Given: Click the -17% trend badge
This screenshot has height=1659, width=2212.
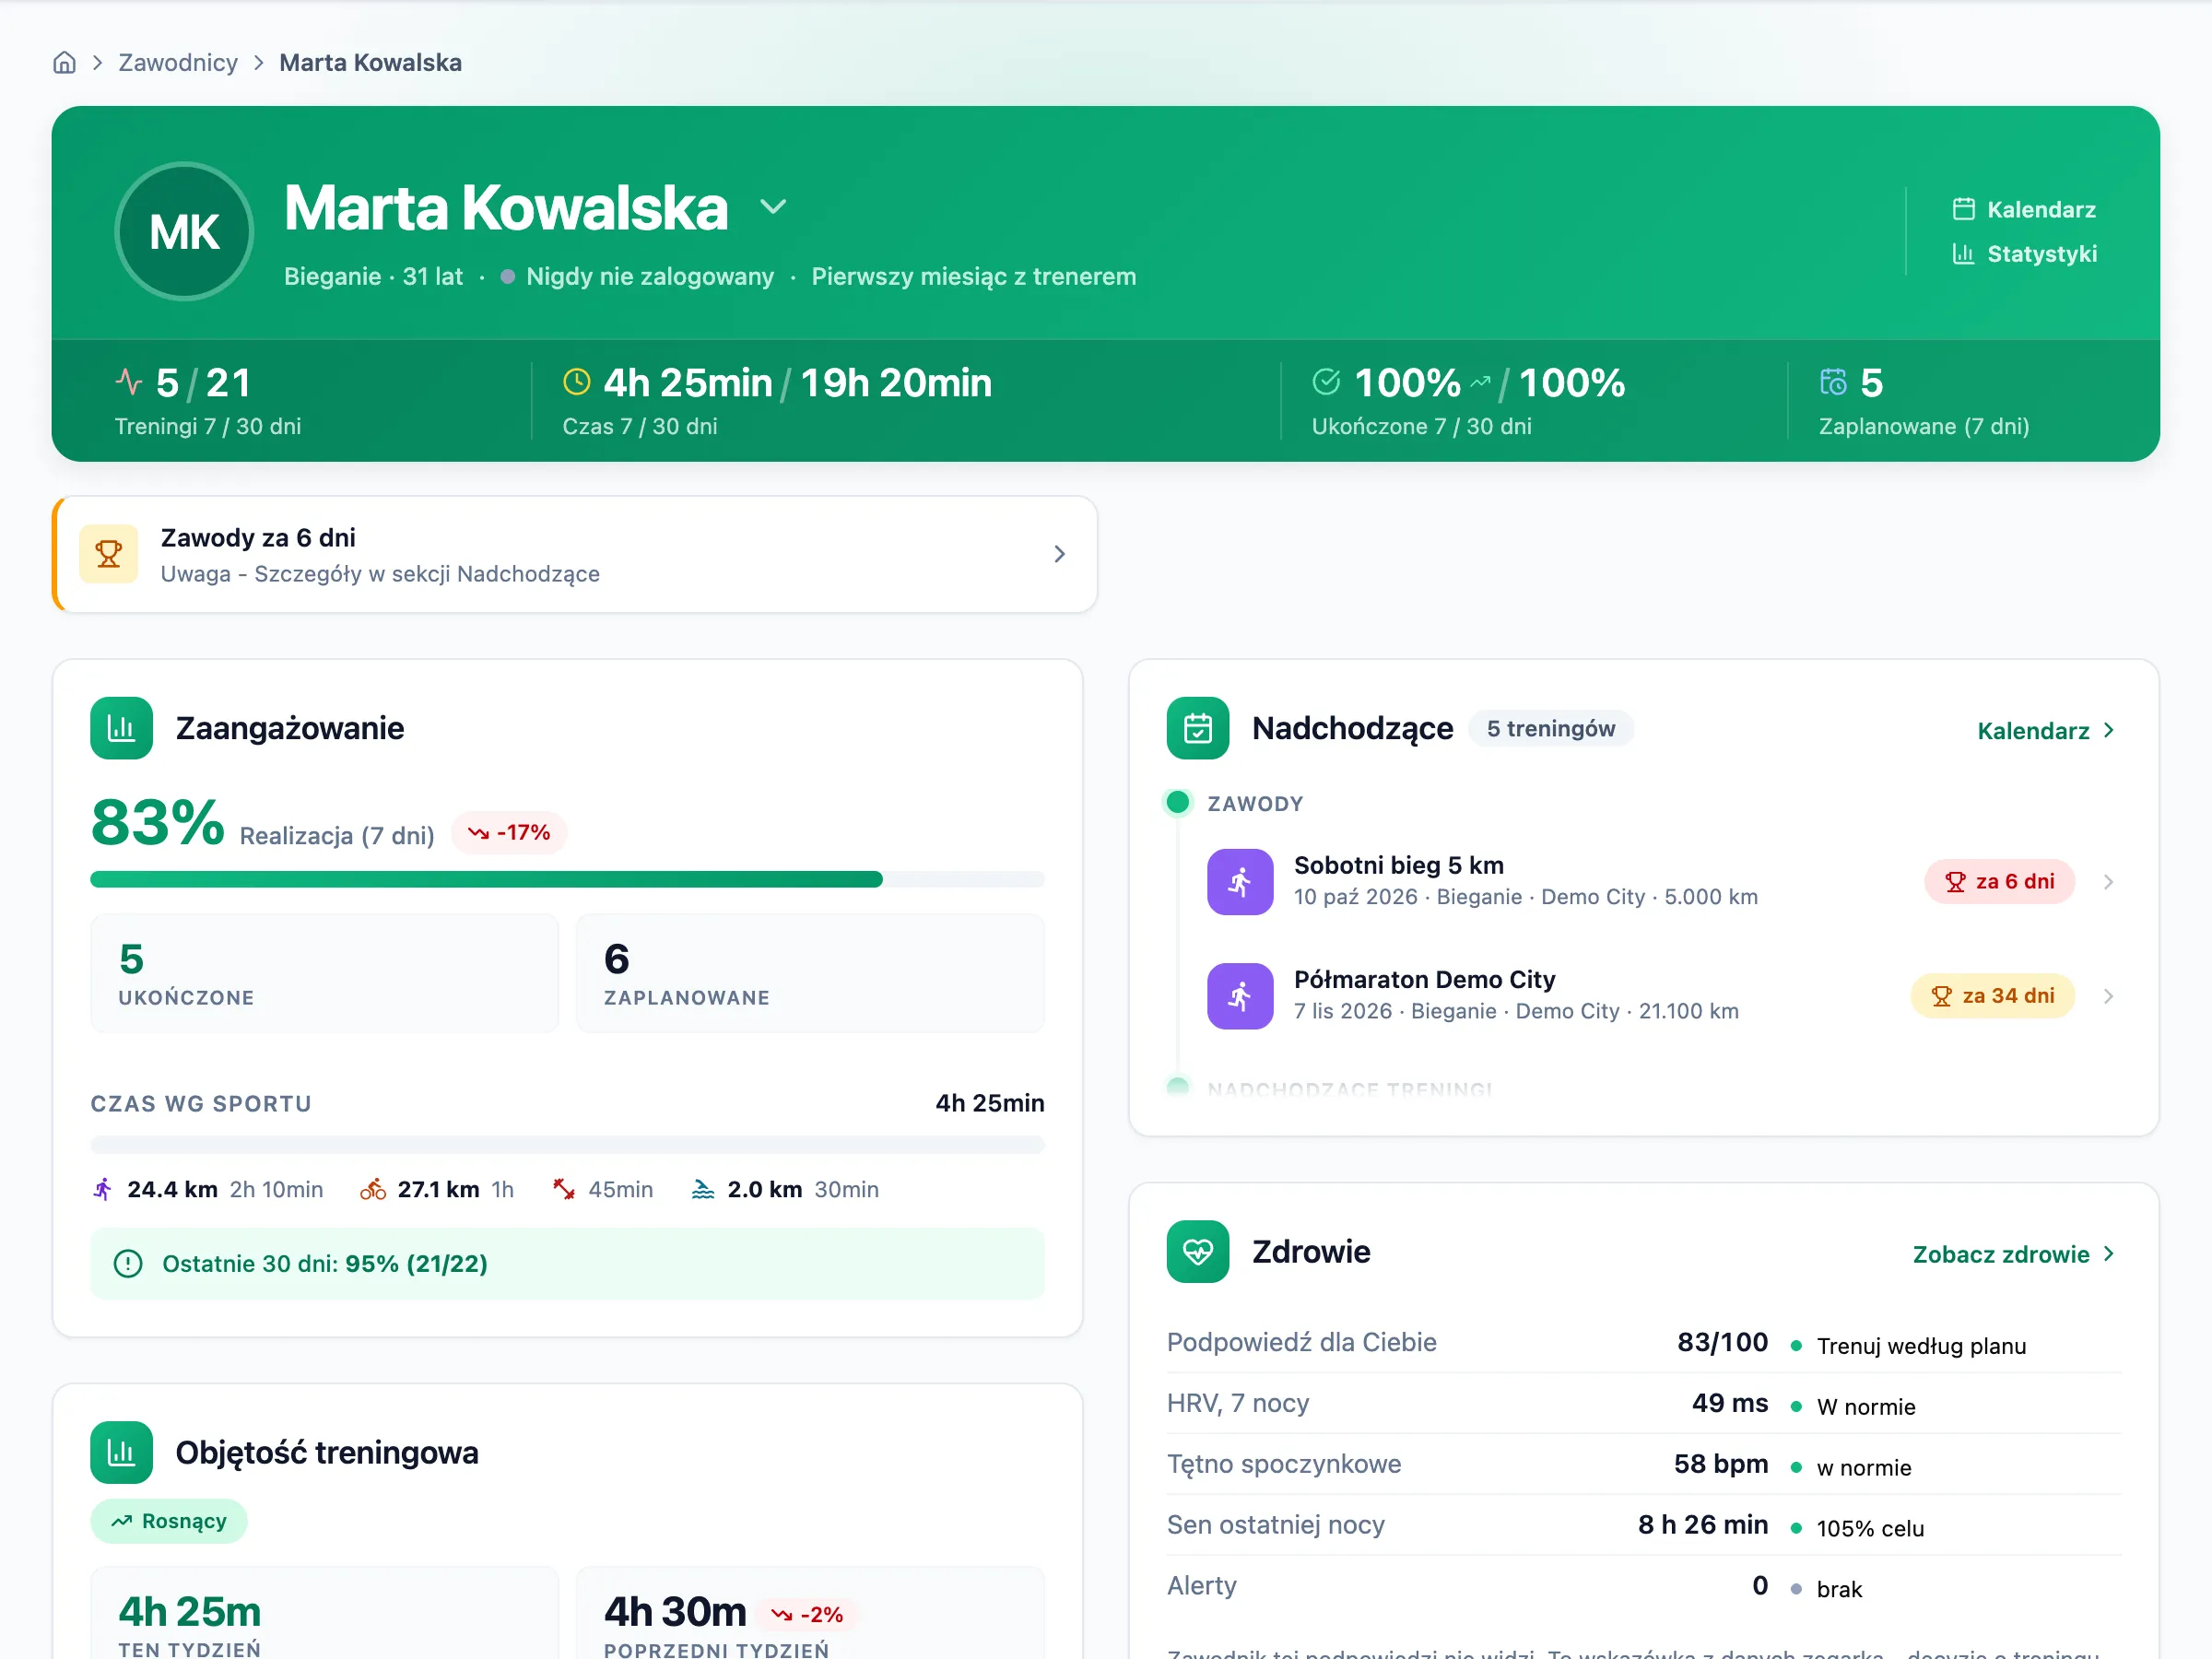Looking at the screenshot, I should pyautogui.click(x=509, y=833).
